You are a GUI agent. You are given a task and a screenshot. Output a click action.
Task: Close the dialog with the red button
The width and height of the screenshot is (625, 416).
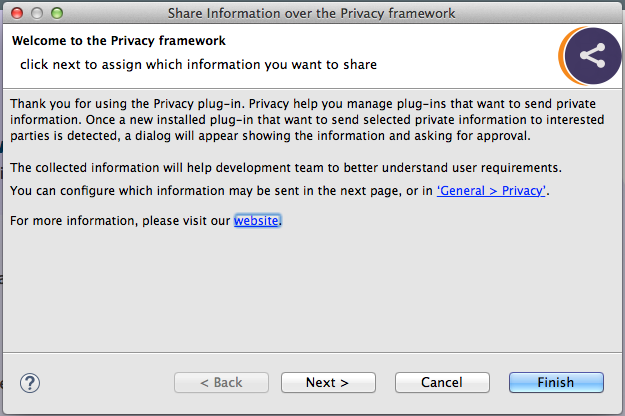(x=17, y=13)
